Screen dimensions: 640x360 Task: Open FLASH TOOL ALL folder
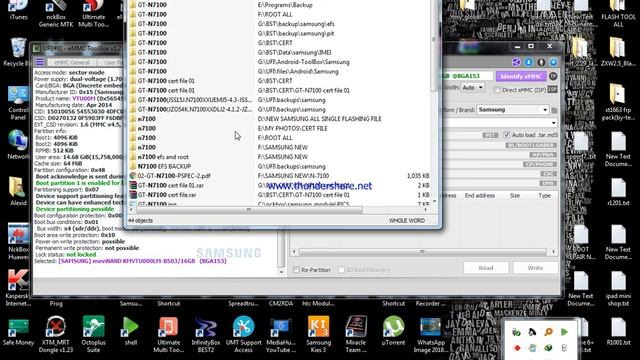pos(618,13)
